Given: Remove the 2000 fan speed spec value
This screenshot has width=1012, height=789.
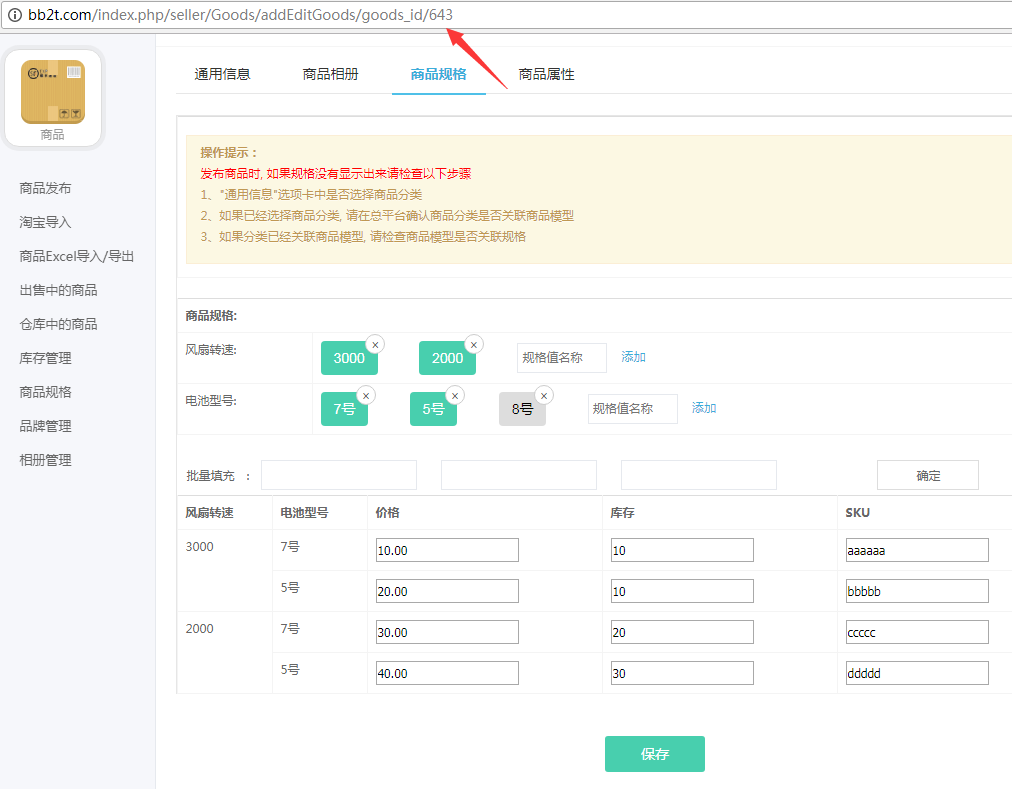Looking at the screenshot, I should (474, 344).
